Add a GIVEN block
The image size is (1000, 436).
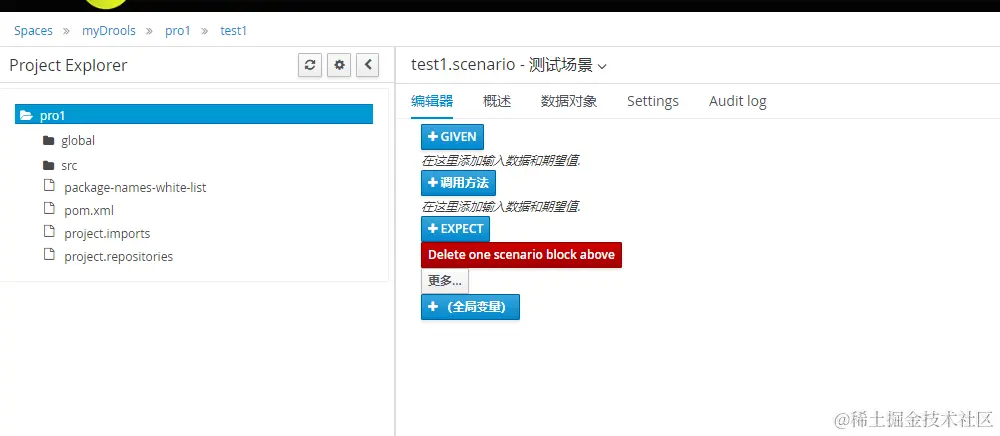pos(452,137)
